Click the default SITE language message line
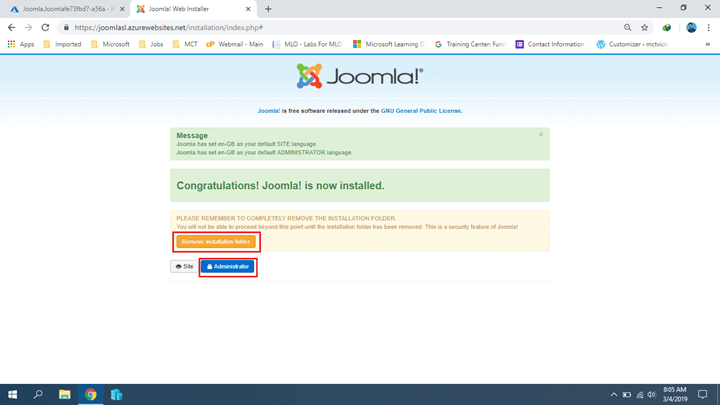This screenshot has height=405, width=720. pyautogui.click(x=247, y=144)
